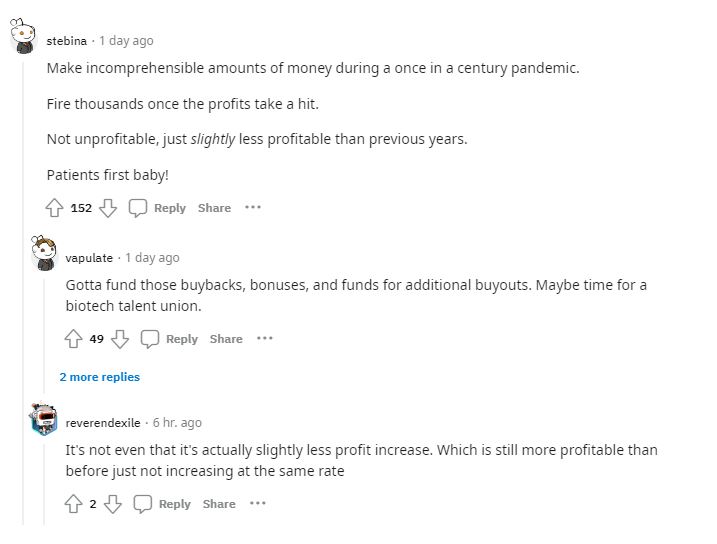
Task: Click reverendexile's avatar icon
Action: (44, 421)
